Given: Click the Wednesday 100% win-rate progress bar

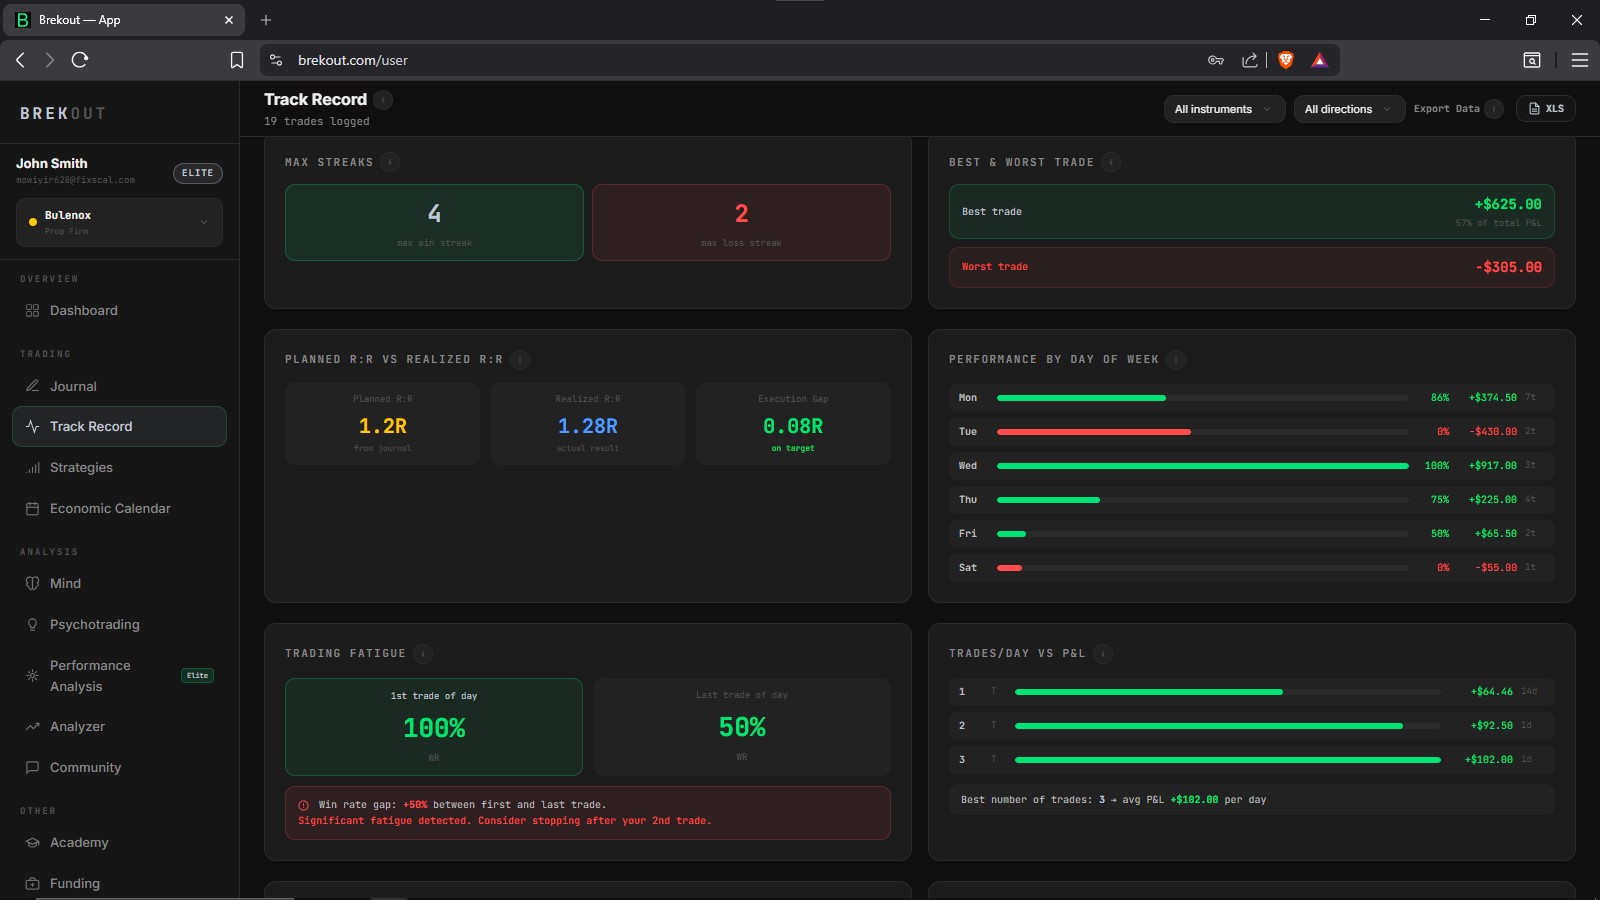Looking at the screenshot, I should point(1203,466).
